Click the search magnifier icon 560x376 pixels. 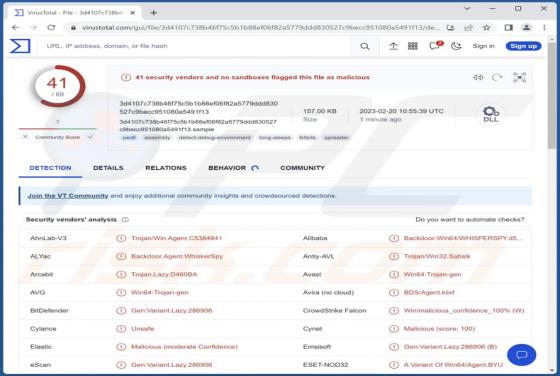(365, 46)
